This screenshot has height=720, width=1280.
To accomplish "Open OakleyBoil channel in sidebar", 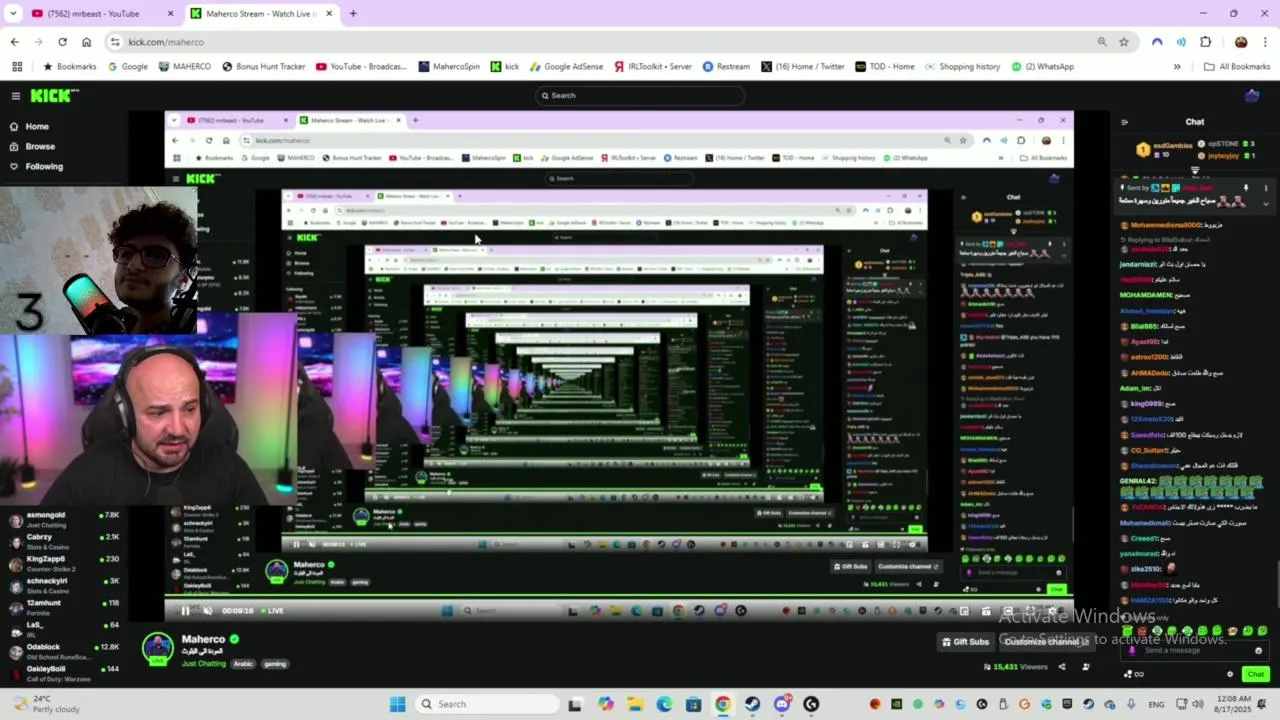I will (62, 673).
